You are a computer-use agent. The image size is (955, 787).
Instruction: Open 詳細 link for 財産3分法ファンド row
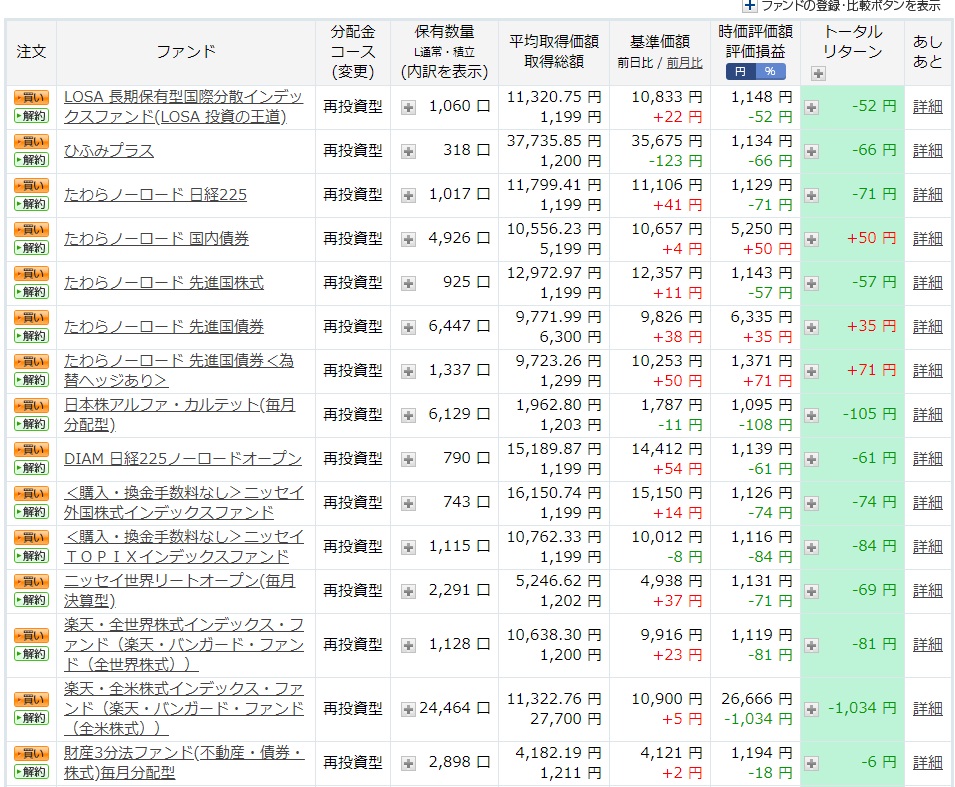928,762
